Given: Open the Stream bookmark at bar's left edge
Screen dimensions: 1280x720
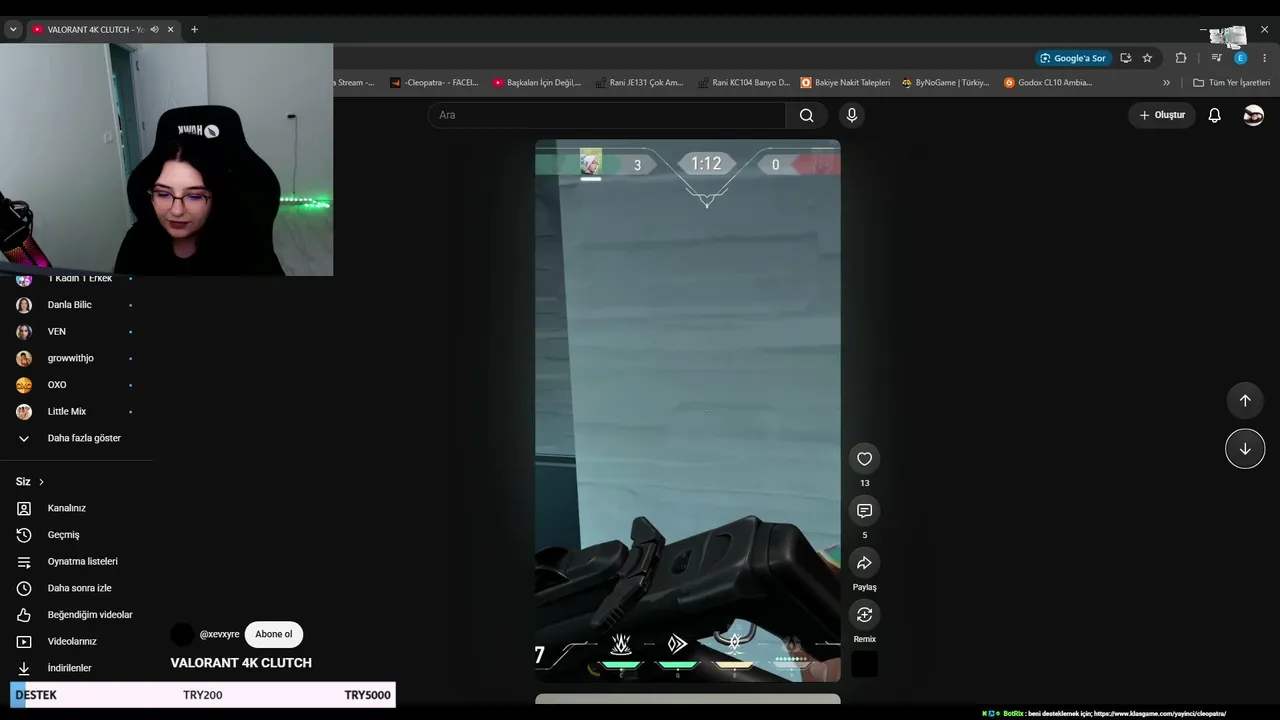Looking at the screenshot, I should (x=355, y=83).
